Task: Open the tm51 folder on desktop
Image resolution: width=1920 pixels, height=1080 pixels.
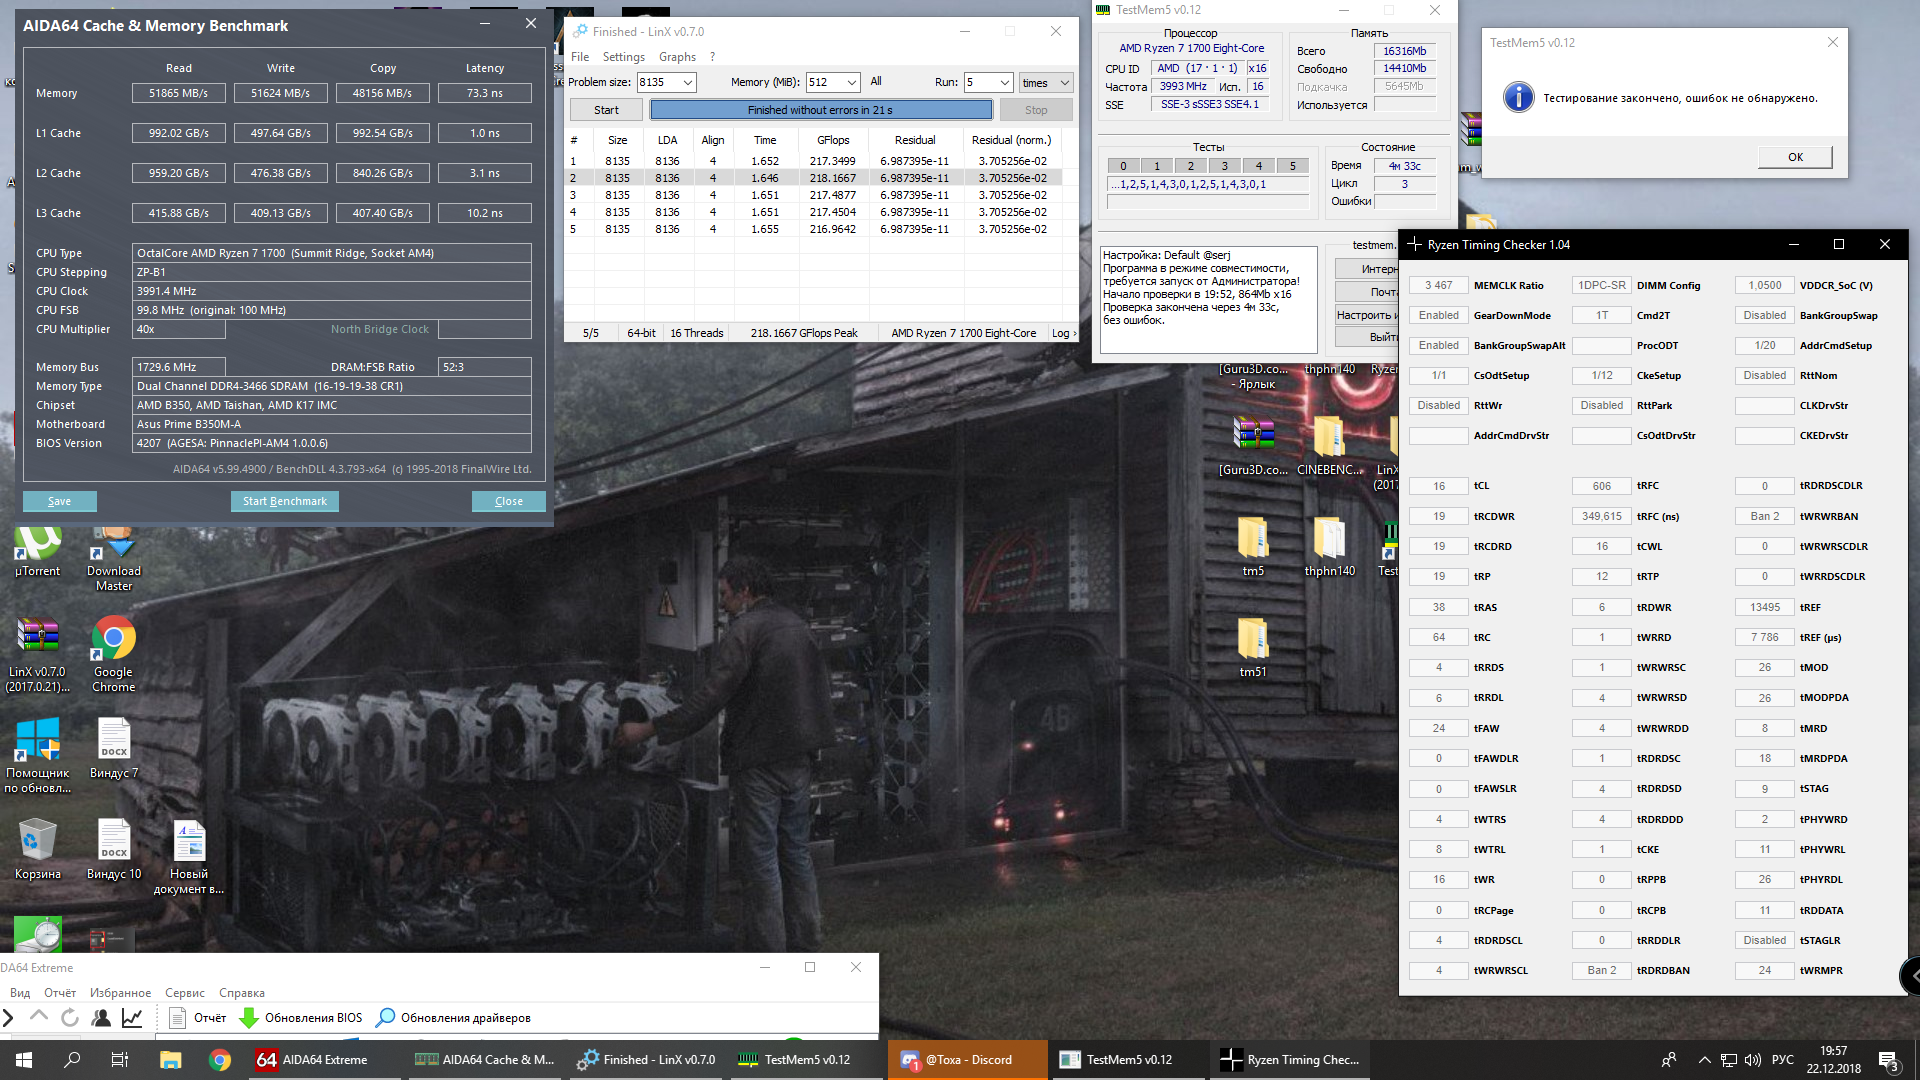Action: [1252, 640]
